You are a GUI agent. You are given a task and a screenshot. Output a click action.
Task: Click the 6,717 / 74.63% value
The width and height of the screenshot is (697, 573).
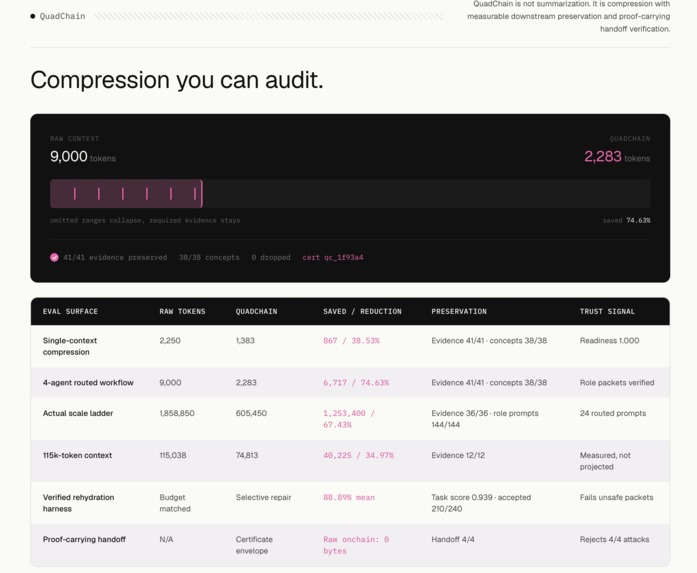356,383
